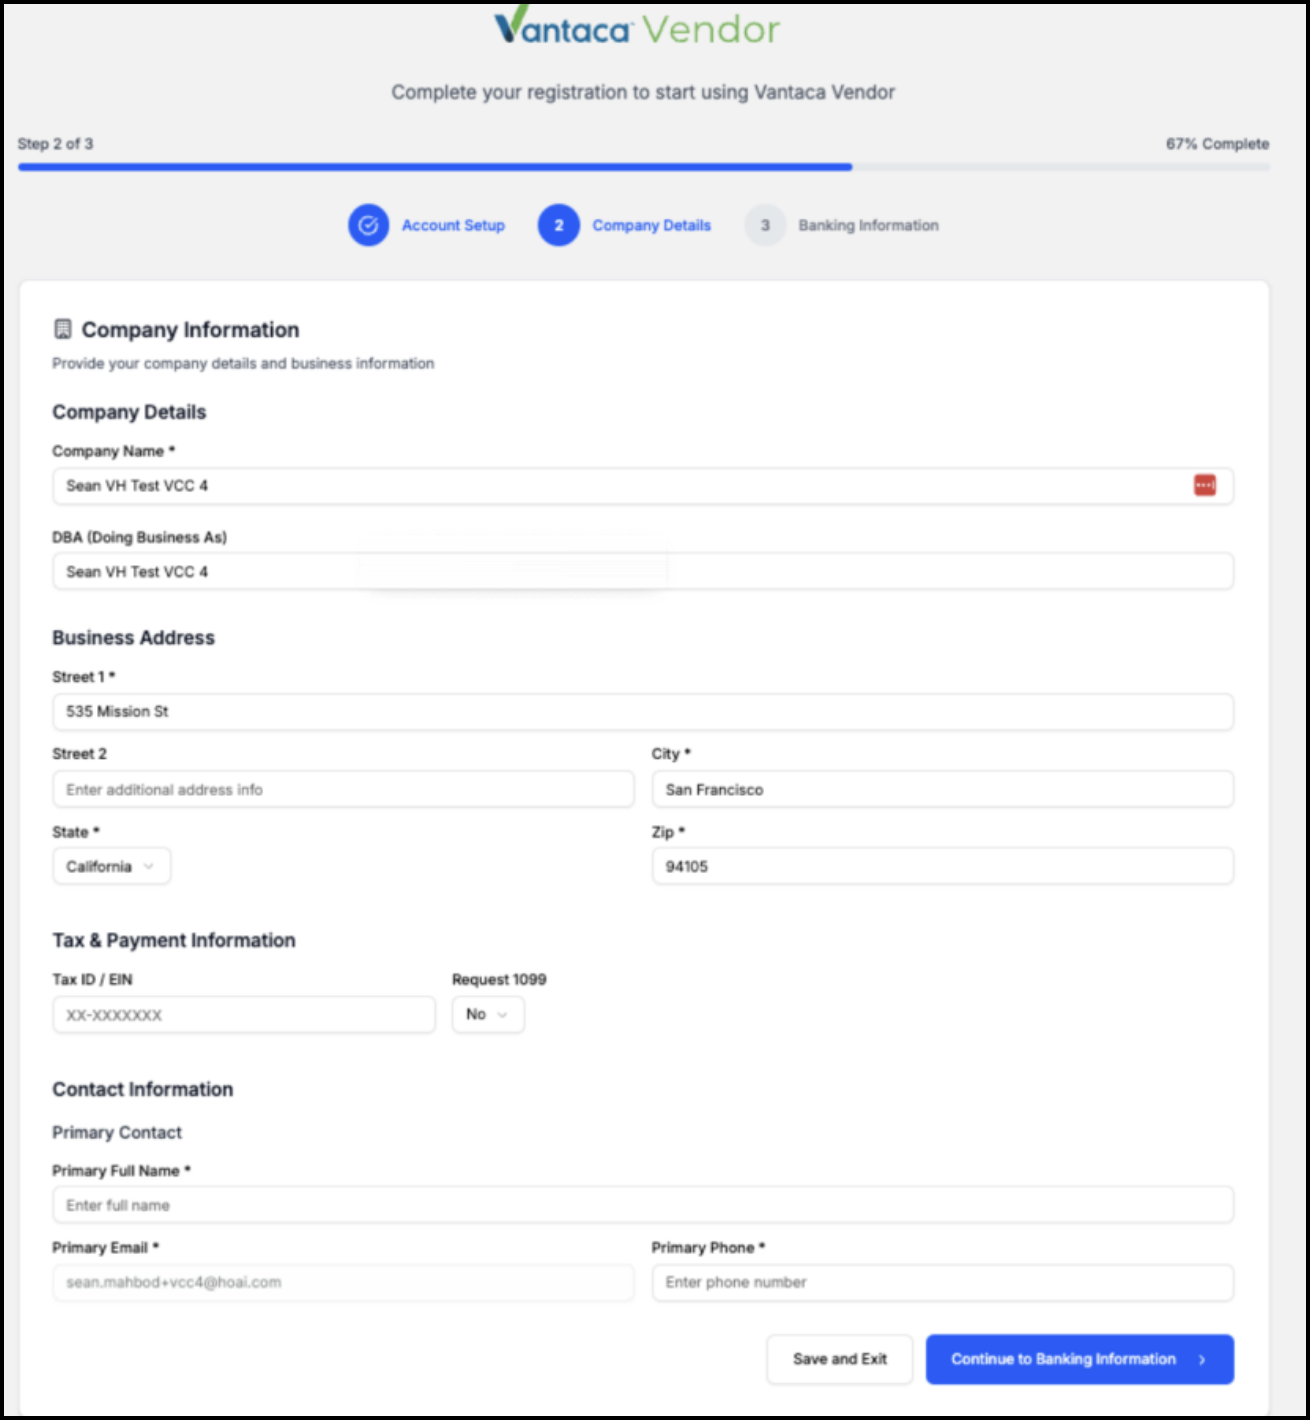Click the City field containing San Francisco
Viewport: 1310px width, 1420px height.
click(x=942, y=789)
